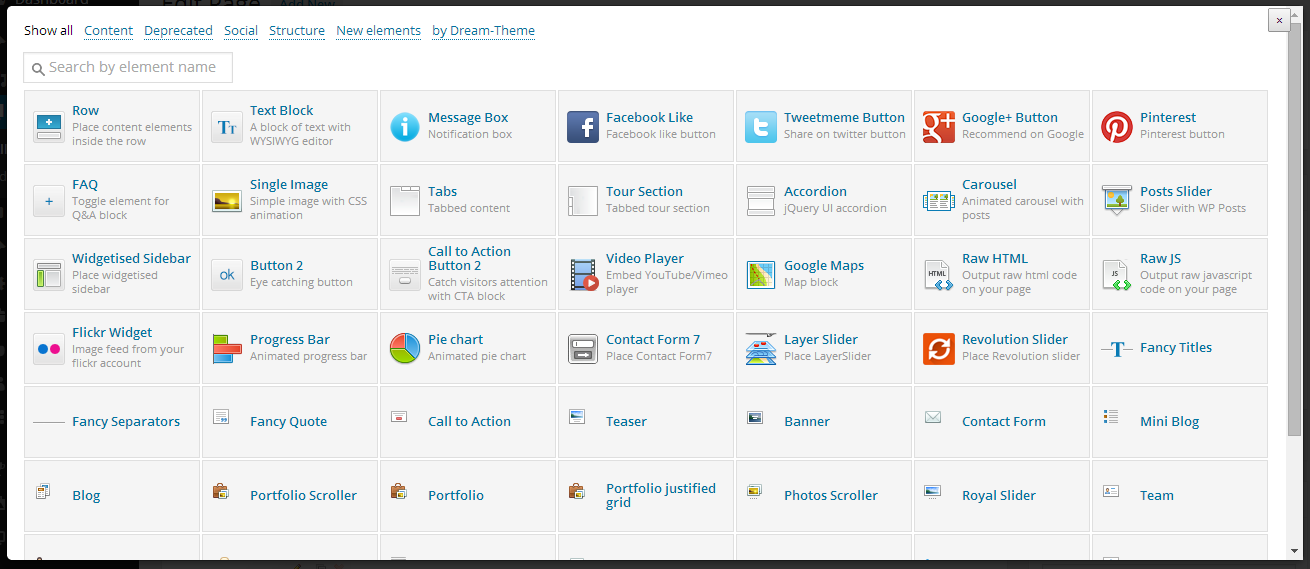The width and height of the screenshot is (1310, 569).
Task: Click the Pie chart icon
Action: [405, 349]
